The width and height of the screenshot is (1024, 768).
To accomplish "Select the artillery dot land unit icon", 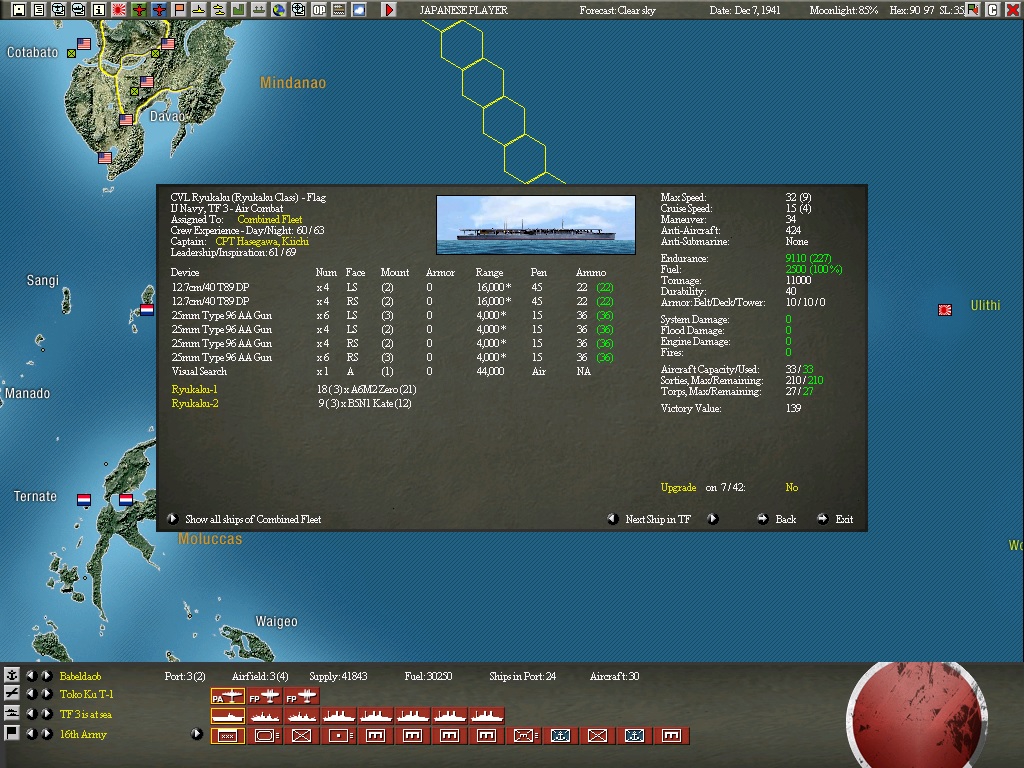I will click(338, 736).
